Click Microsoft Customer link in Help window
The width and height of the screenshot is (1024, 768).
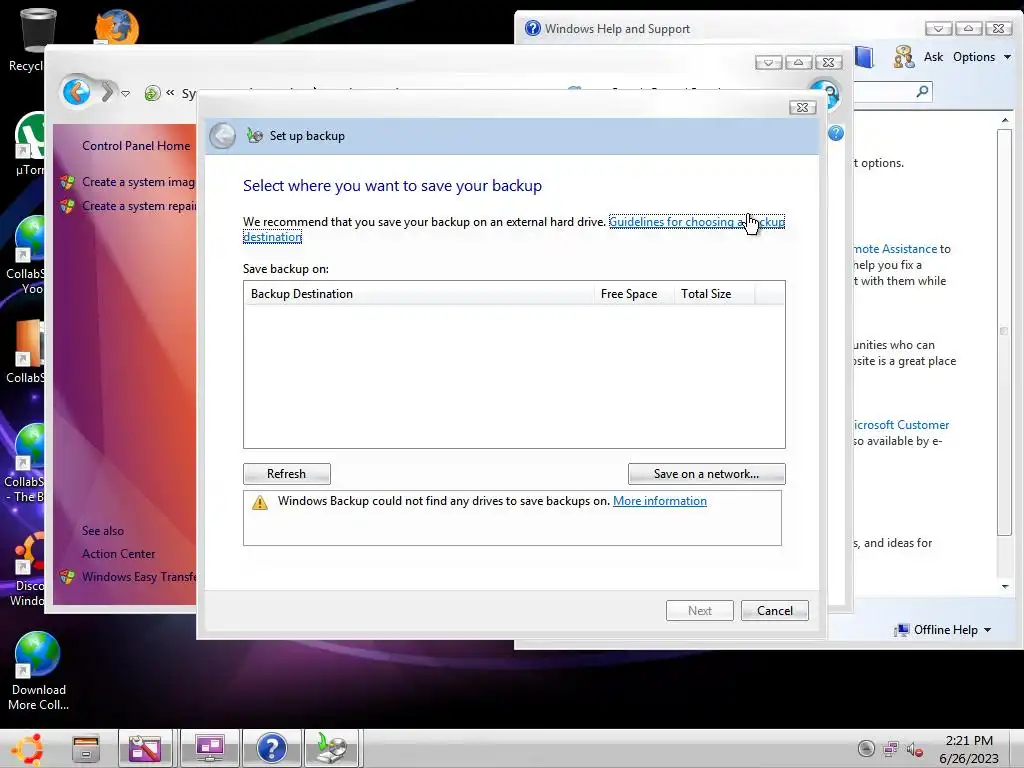(901, 424)
